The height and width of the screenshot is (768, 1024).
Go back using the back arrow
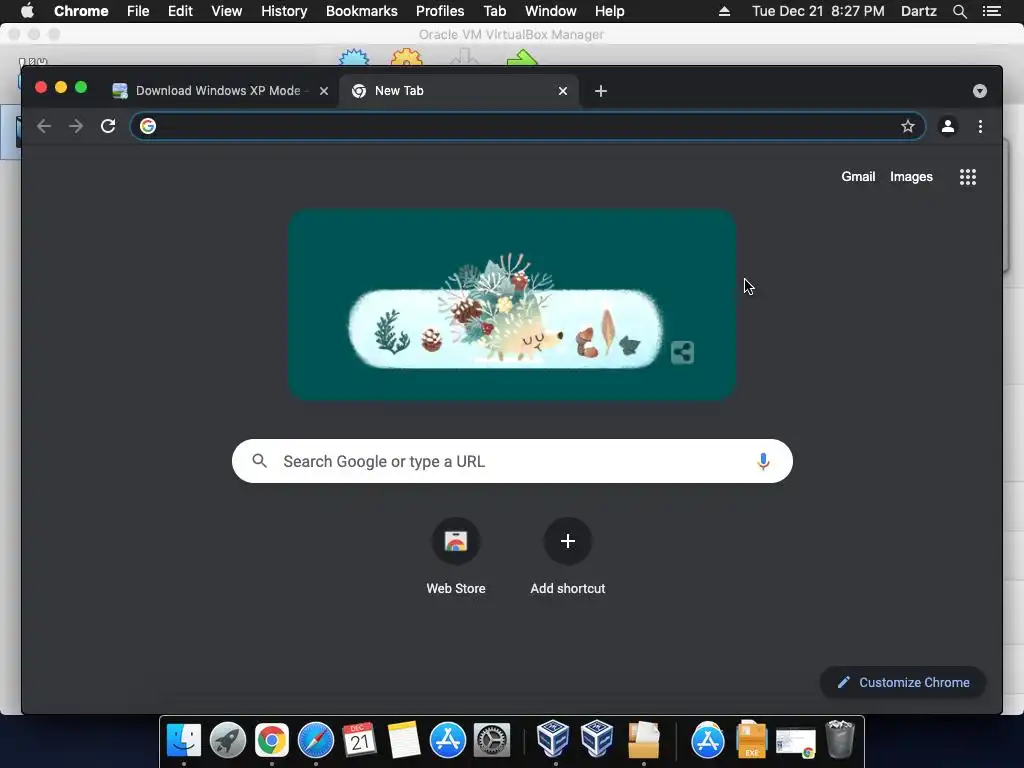click(44, 126)
